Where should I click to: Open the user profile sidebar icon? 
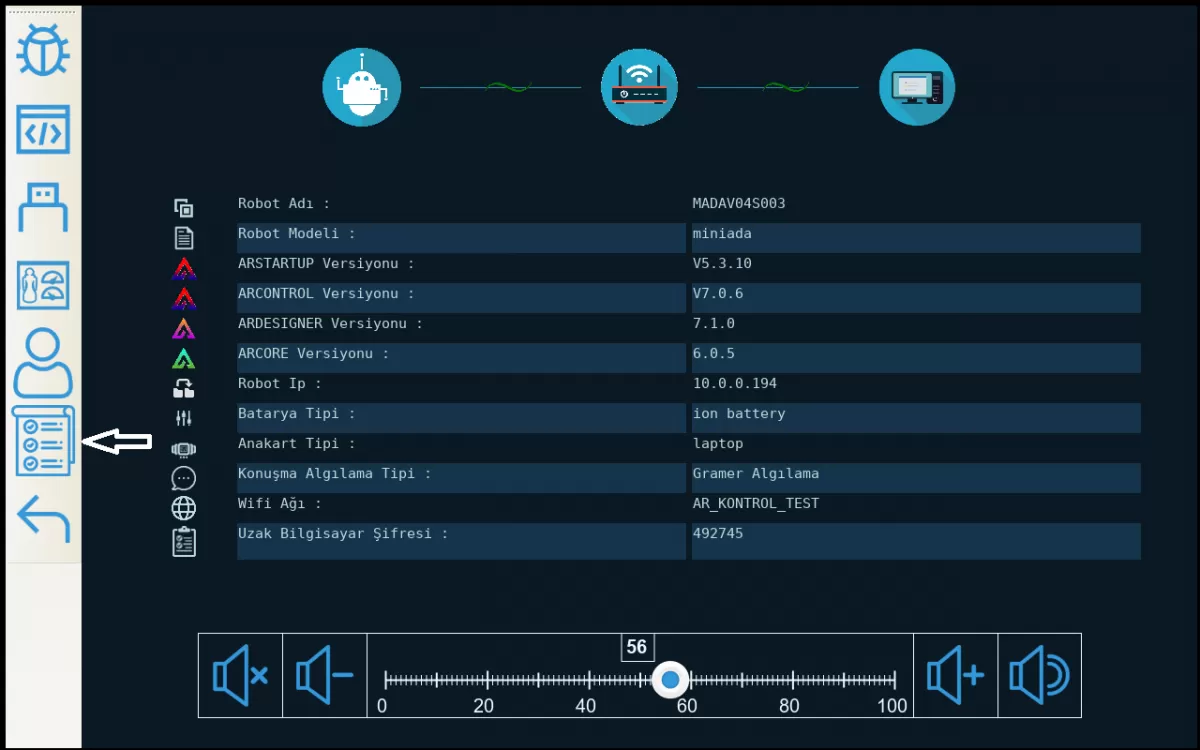pos(43,364)
